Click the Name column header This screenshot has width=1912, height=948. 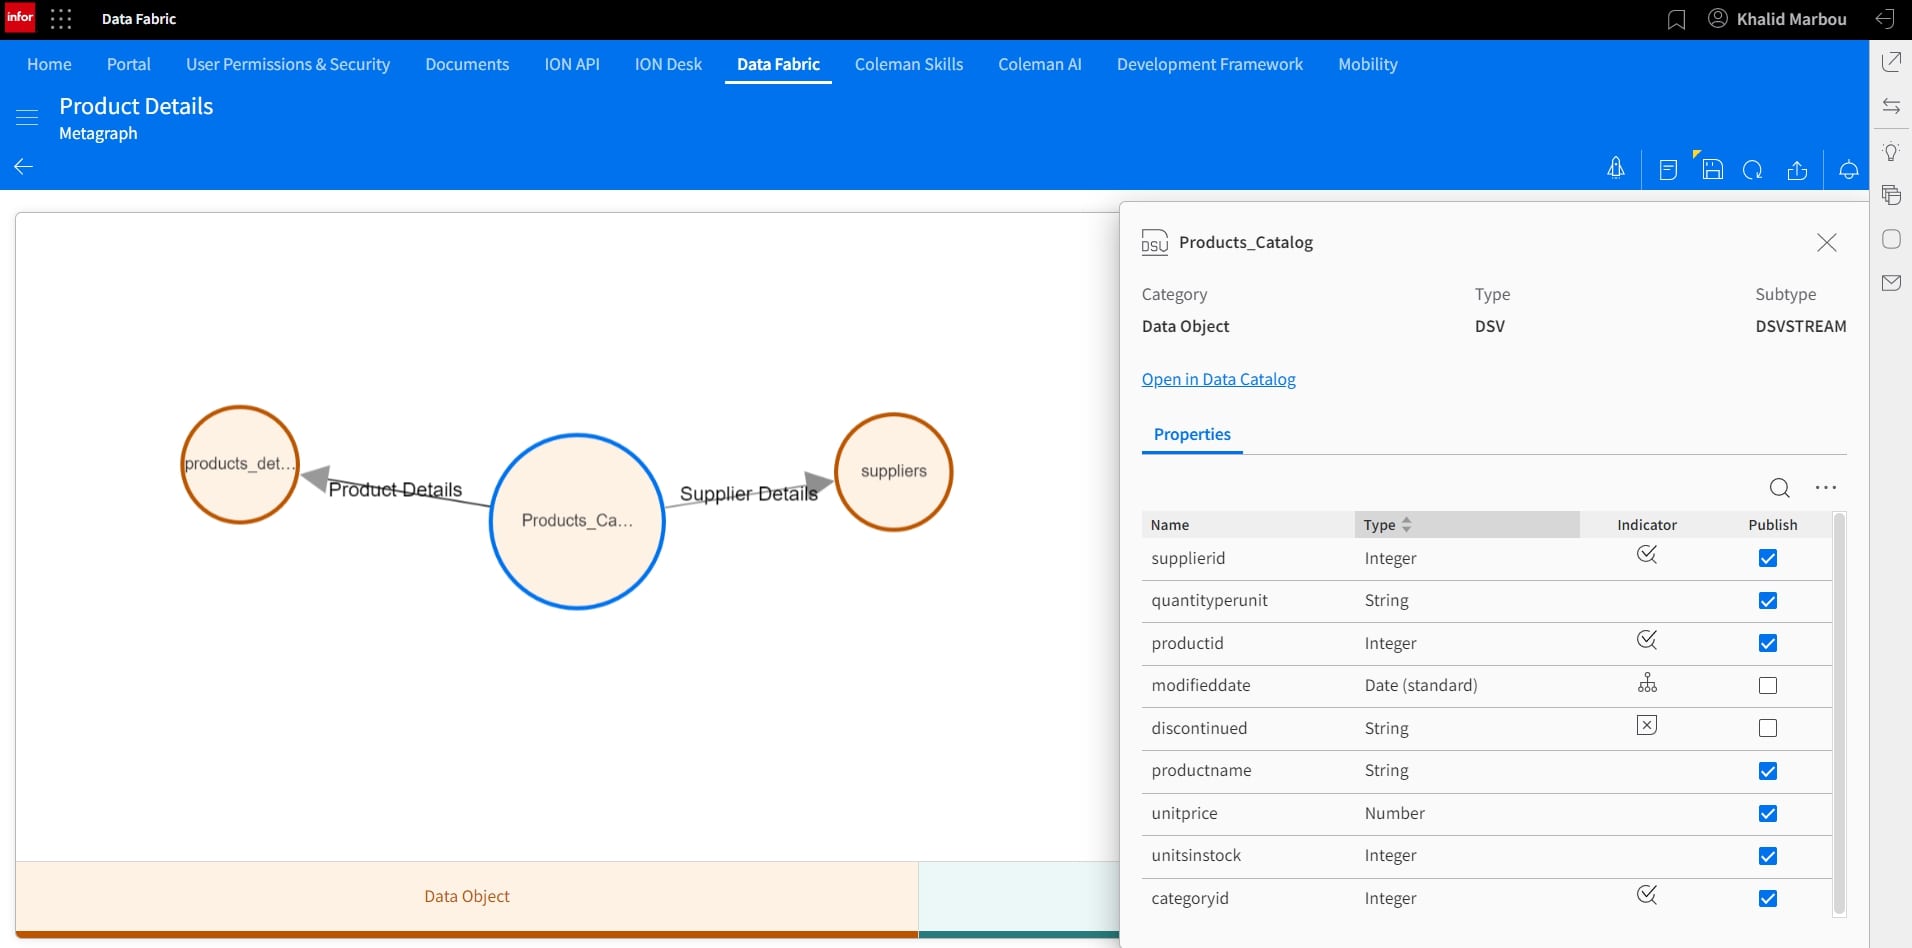tap(1248, 525)
